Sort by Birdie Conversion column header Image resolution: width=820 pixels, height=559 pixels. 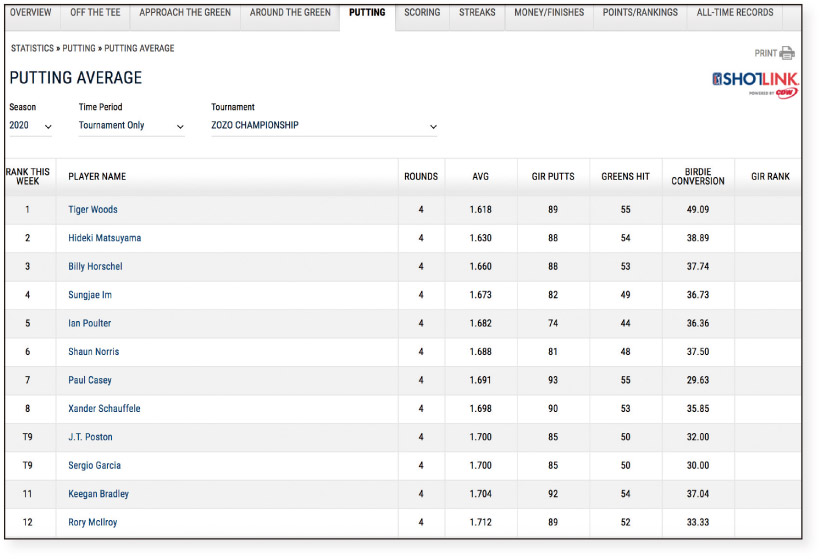[x=697, y=177]
